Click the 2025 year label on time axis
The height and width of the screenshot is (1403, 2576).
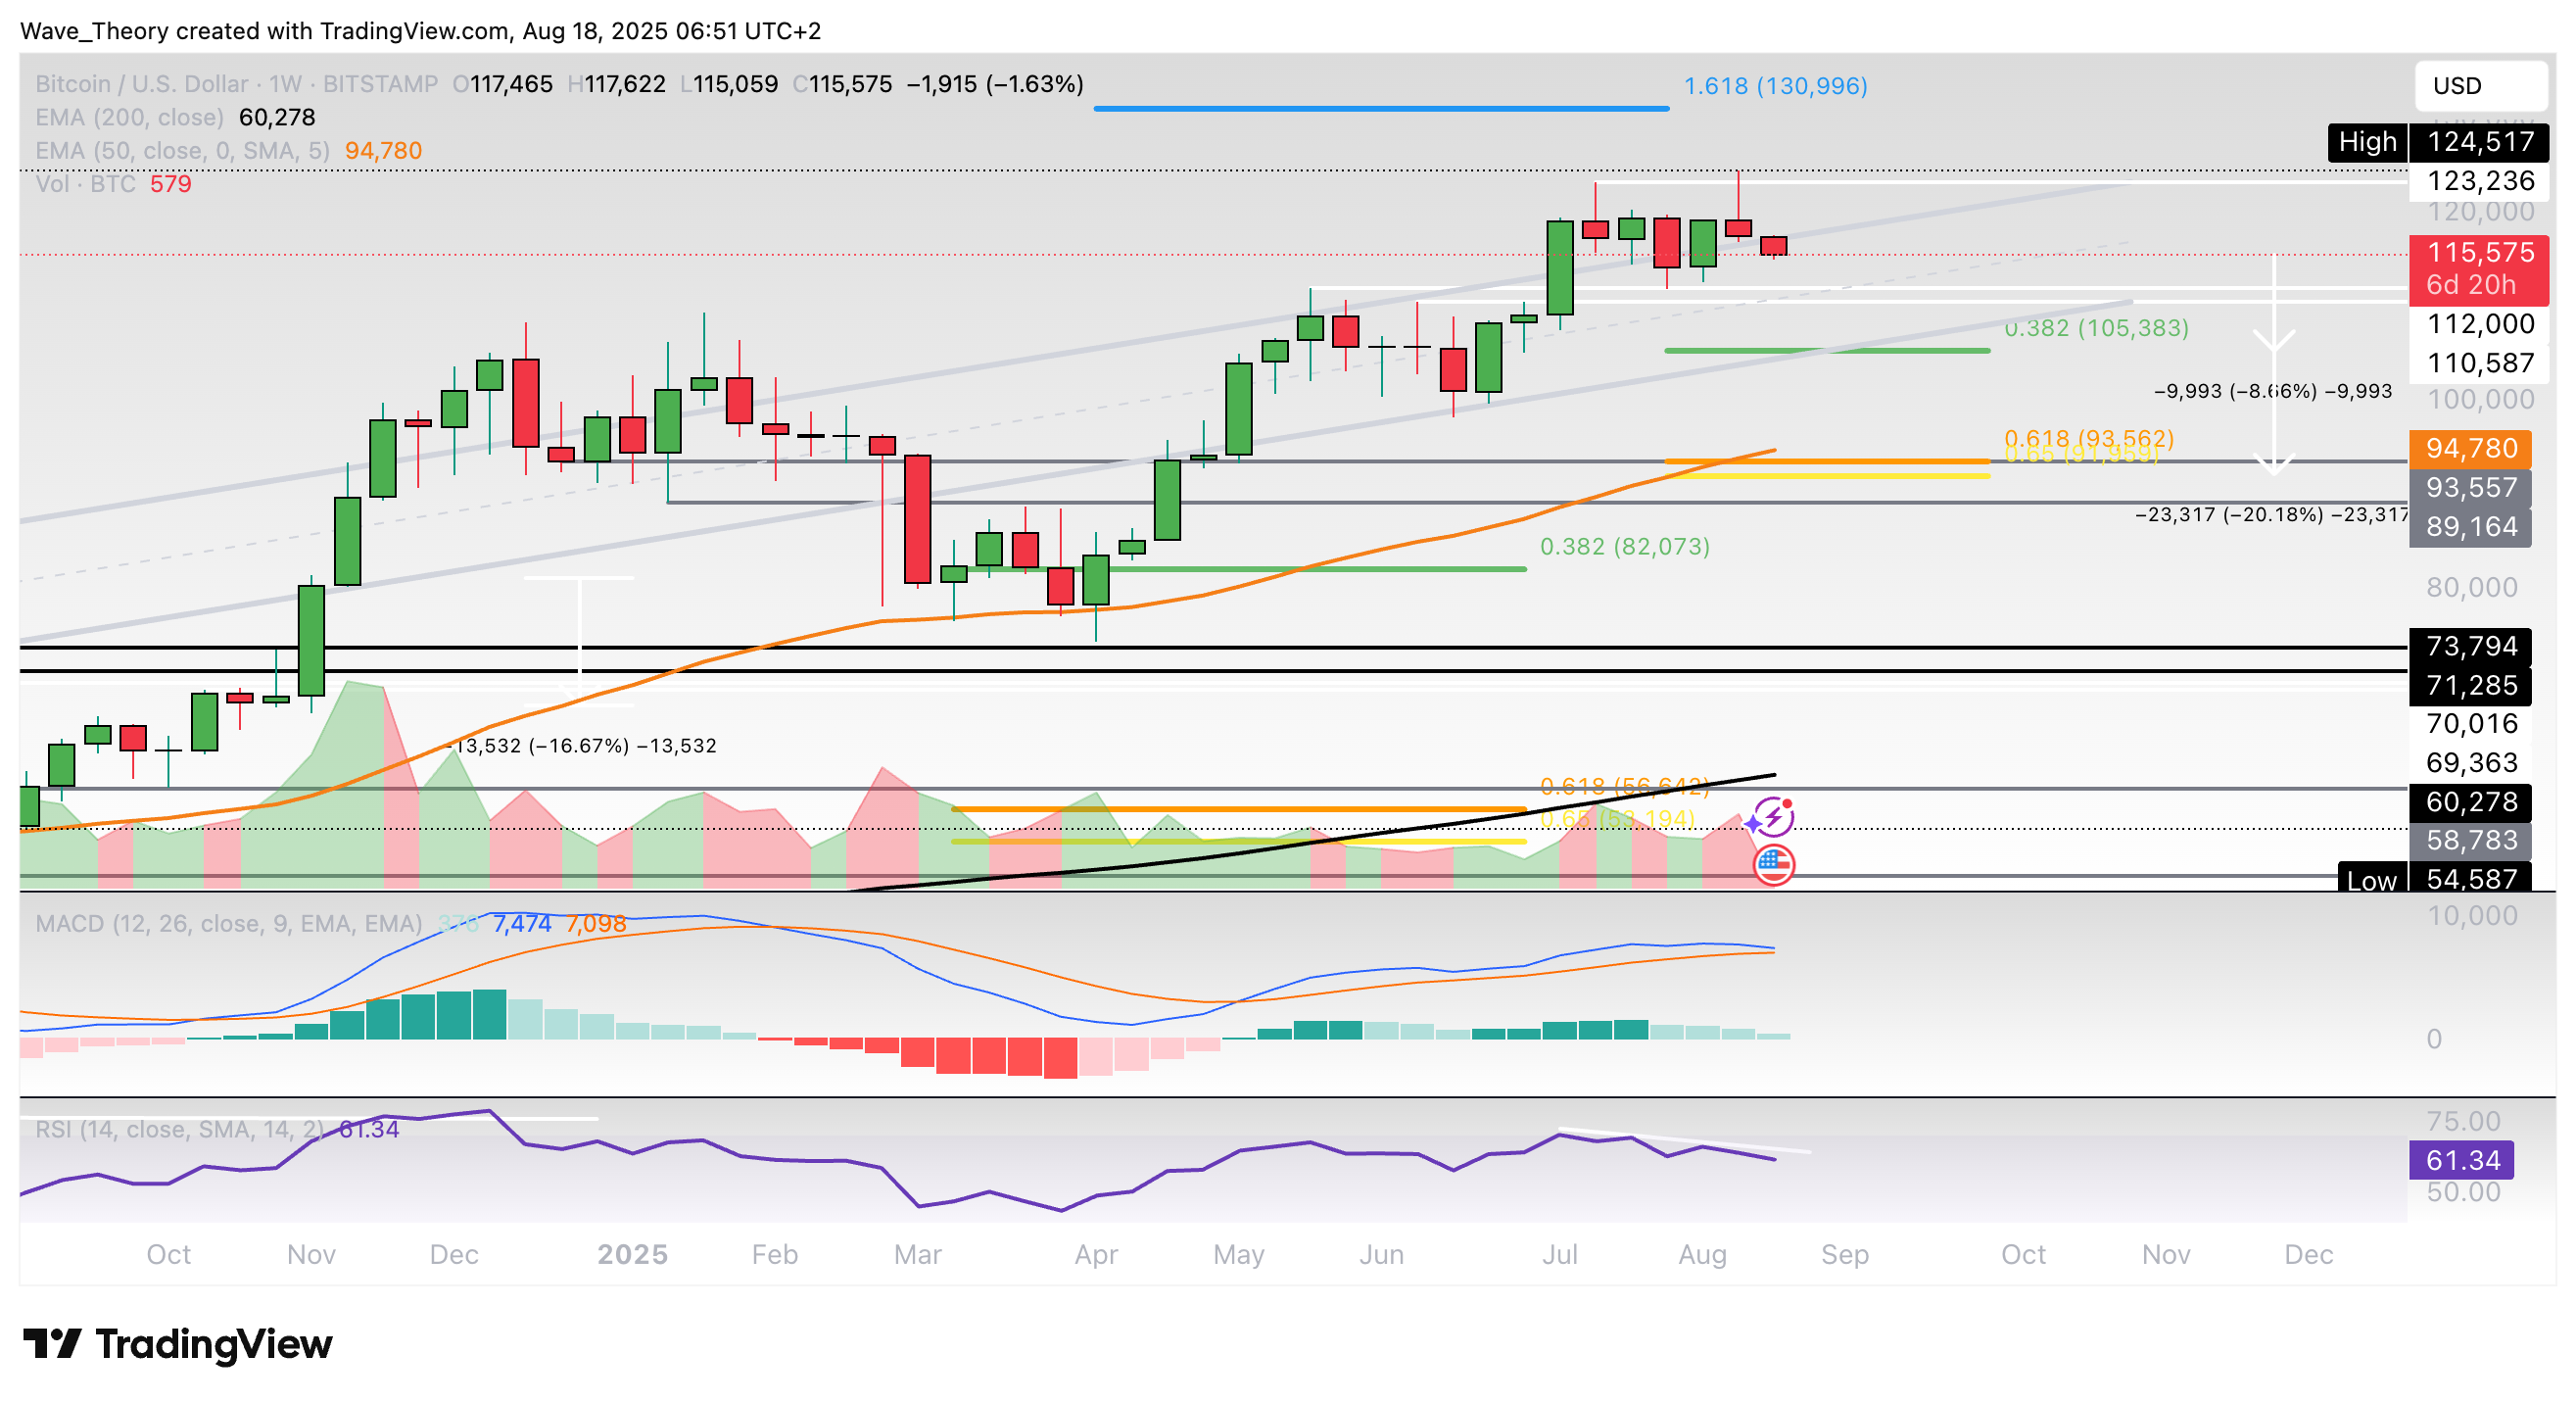632,1254
